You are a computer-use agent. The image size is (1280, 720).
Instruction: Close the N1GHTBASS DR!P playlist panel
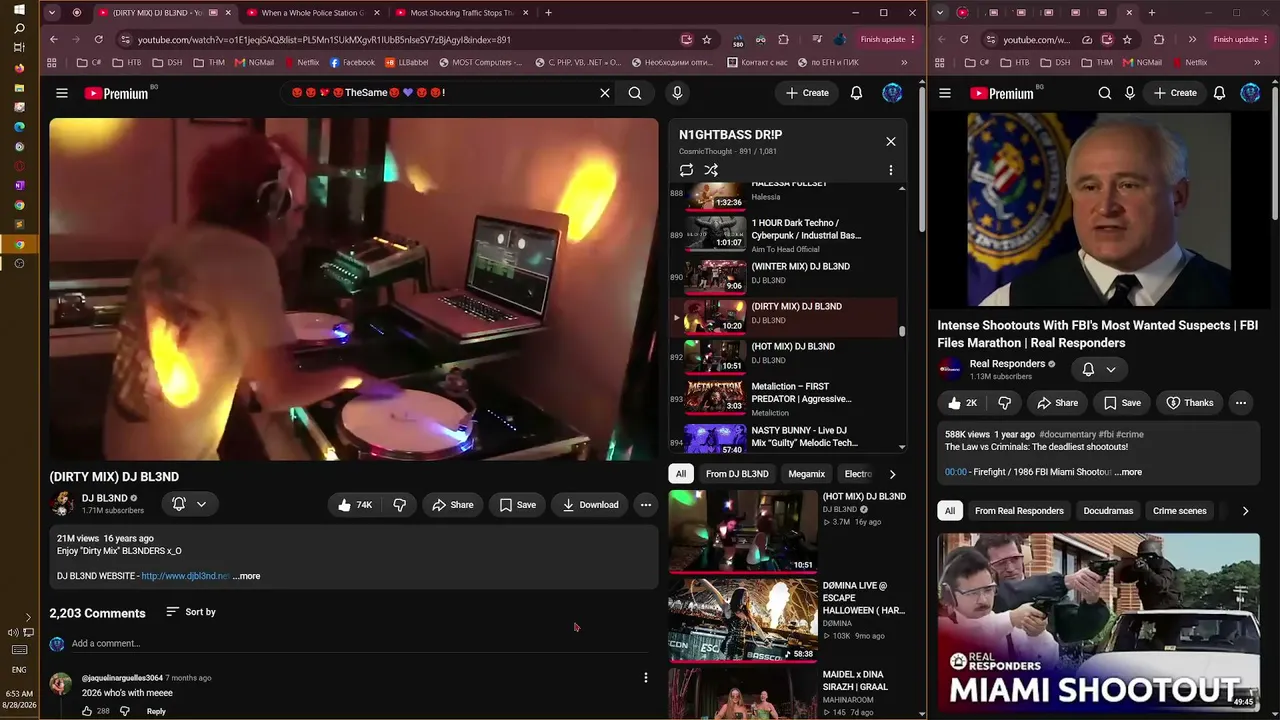(x=891, y=141)
